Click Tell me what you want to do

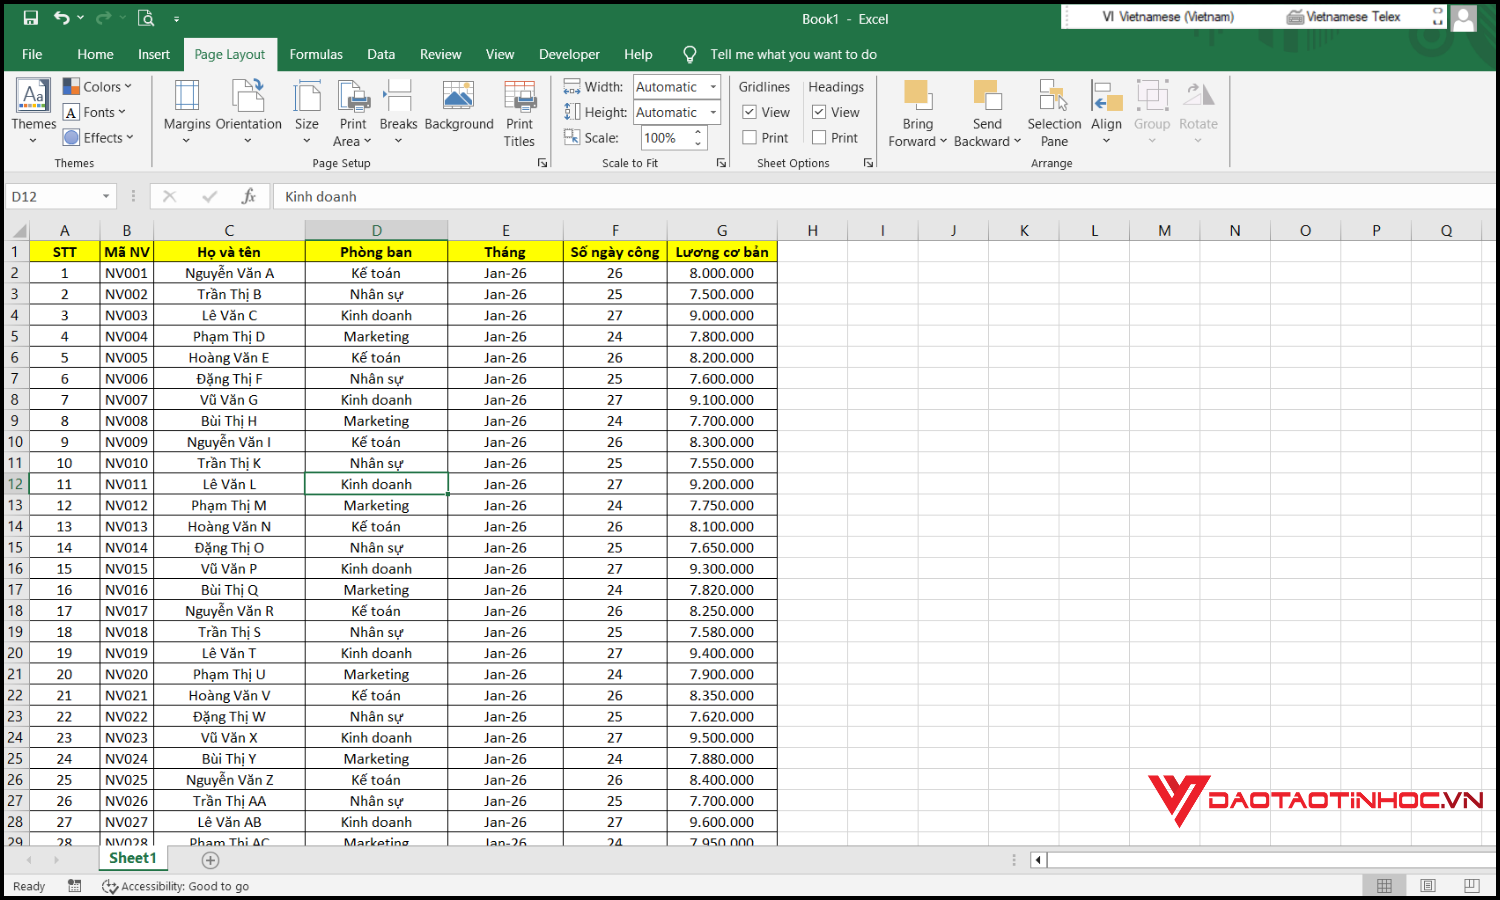pos(793,54)
